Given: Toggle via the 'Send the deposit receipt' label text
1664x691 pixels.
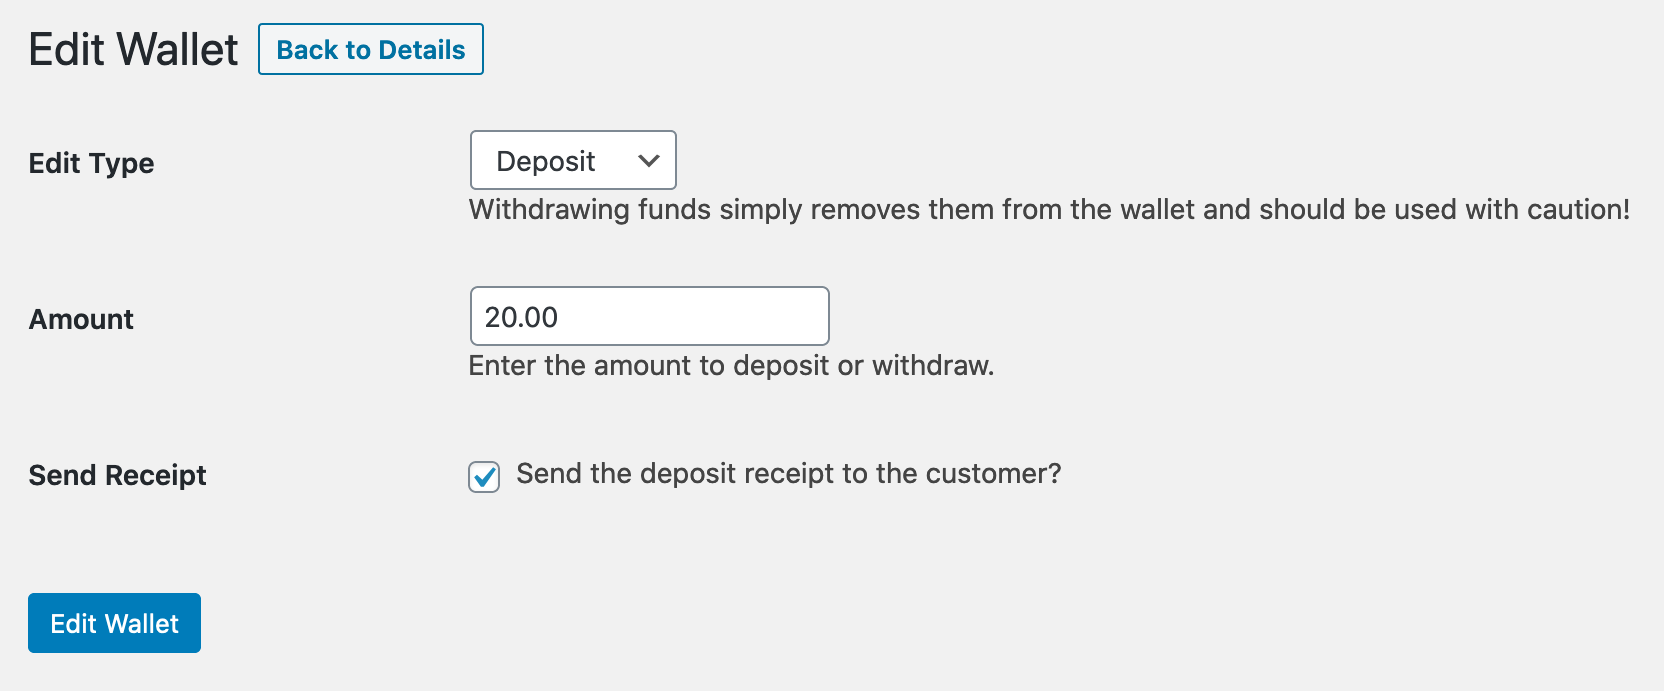Looking at the screenshot, I should click(788, 473).
